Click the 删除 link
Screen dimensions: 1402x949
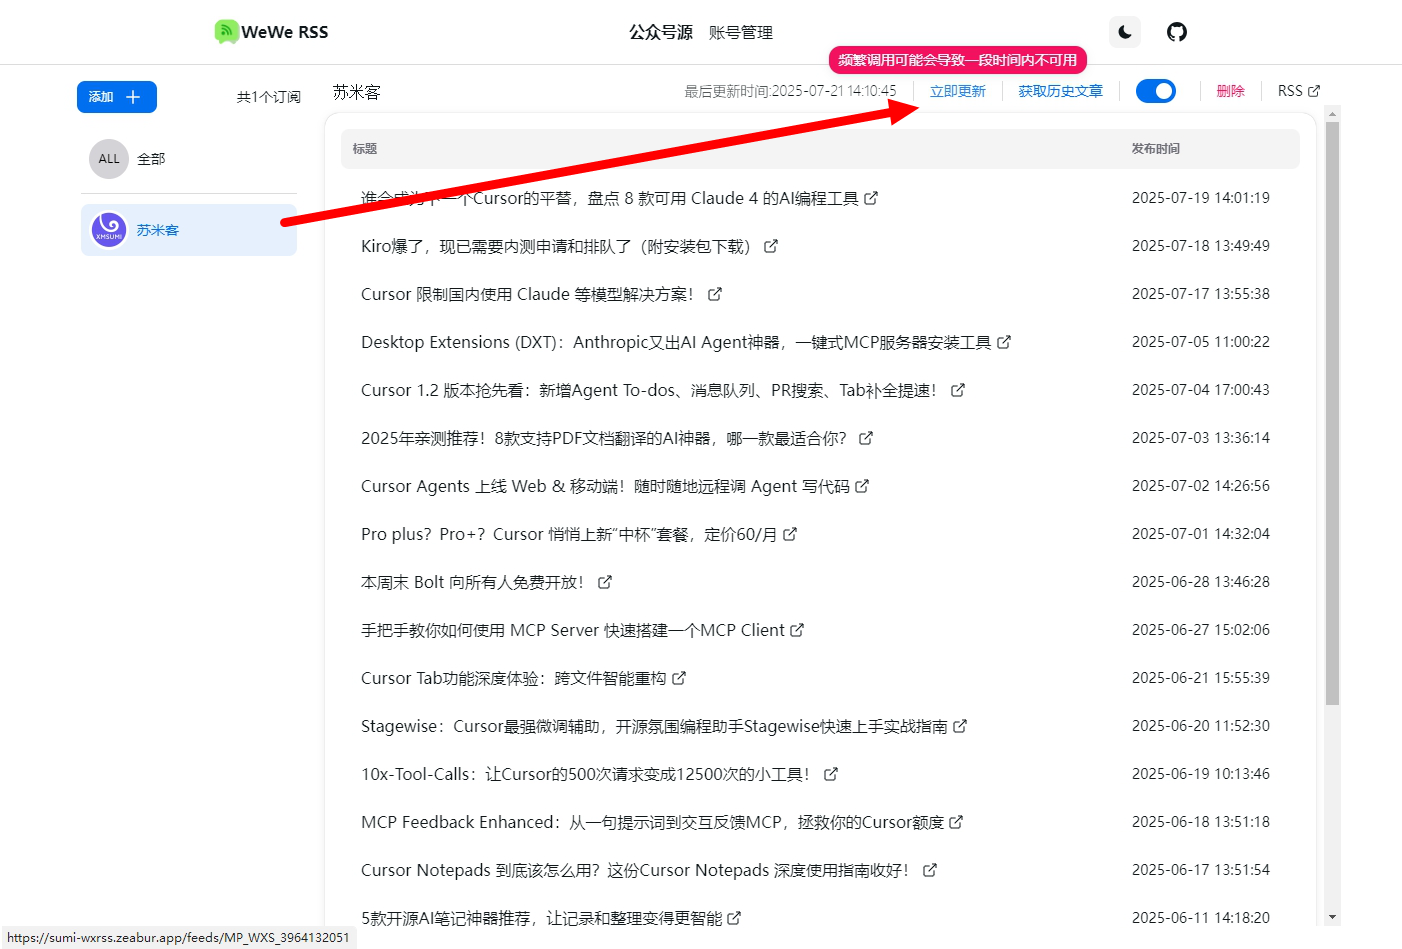[1231, 91]
